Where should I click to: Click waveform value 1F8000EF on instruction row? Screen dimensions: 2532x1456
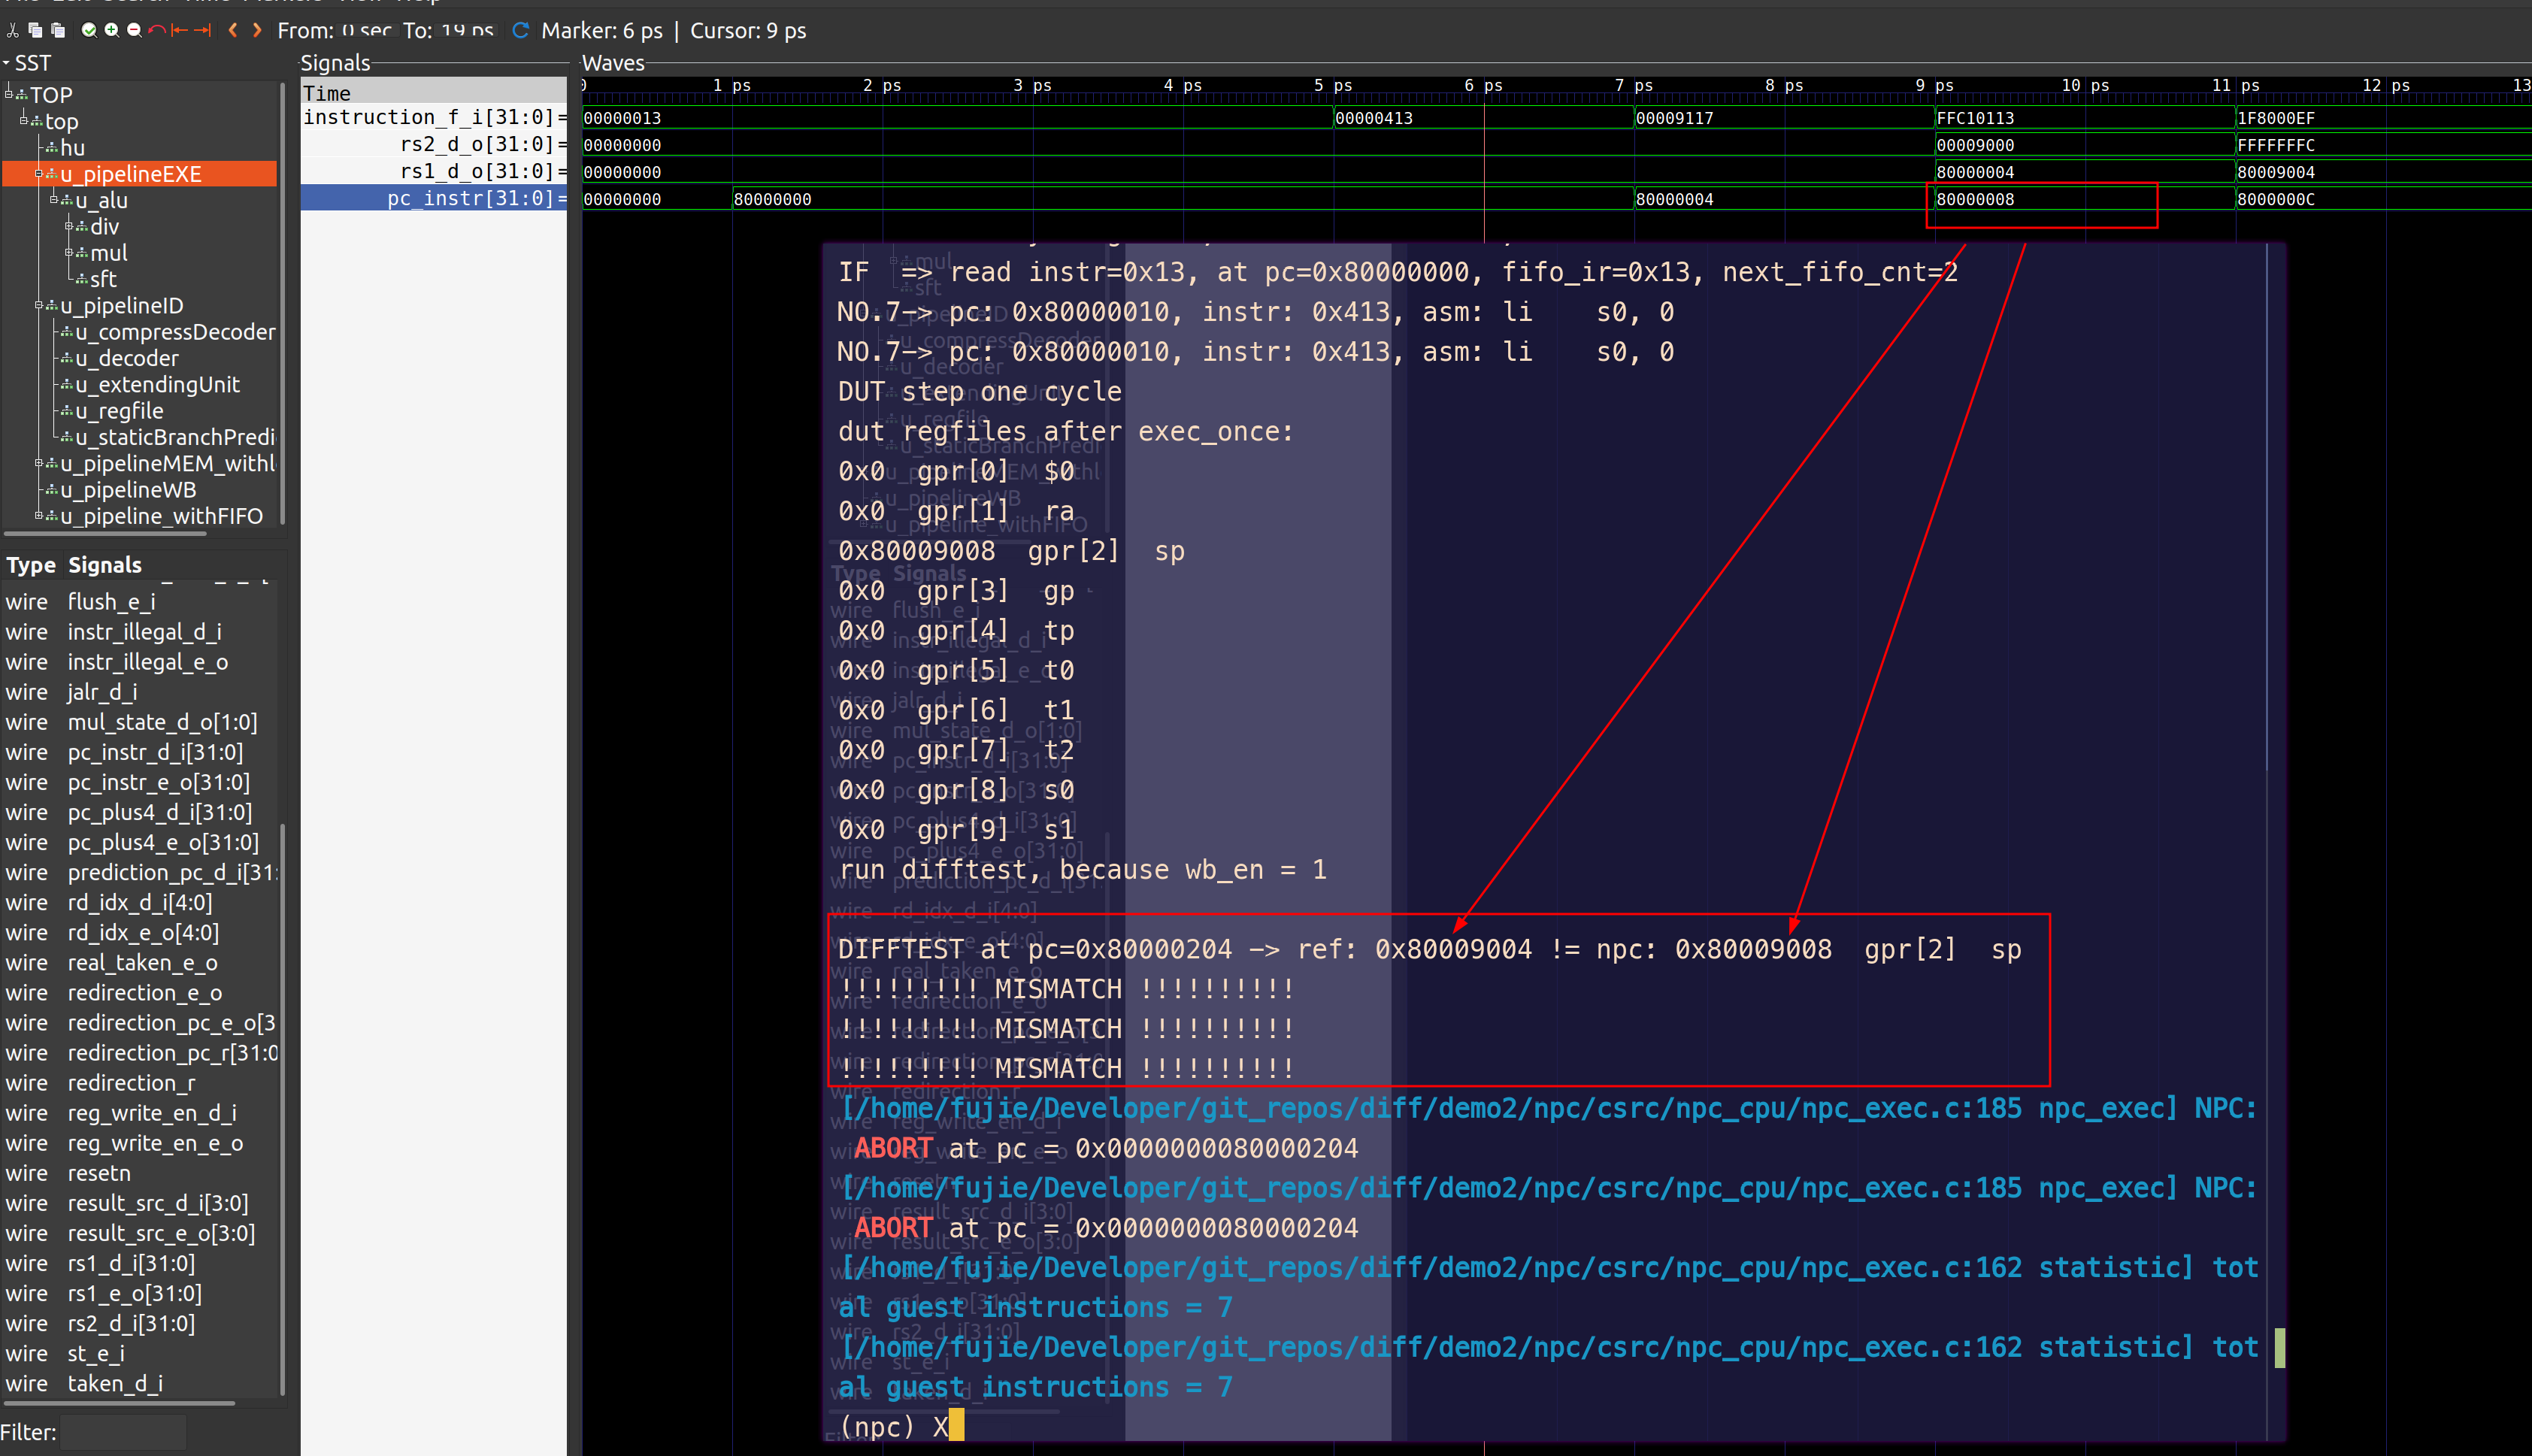pyautogui.click(x=2276, y=118)
